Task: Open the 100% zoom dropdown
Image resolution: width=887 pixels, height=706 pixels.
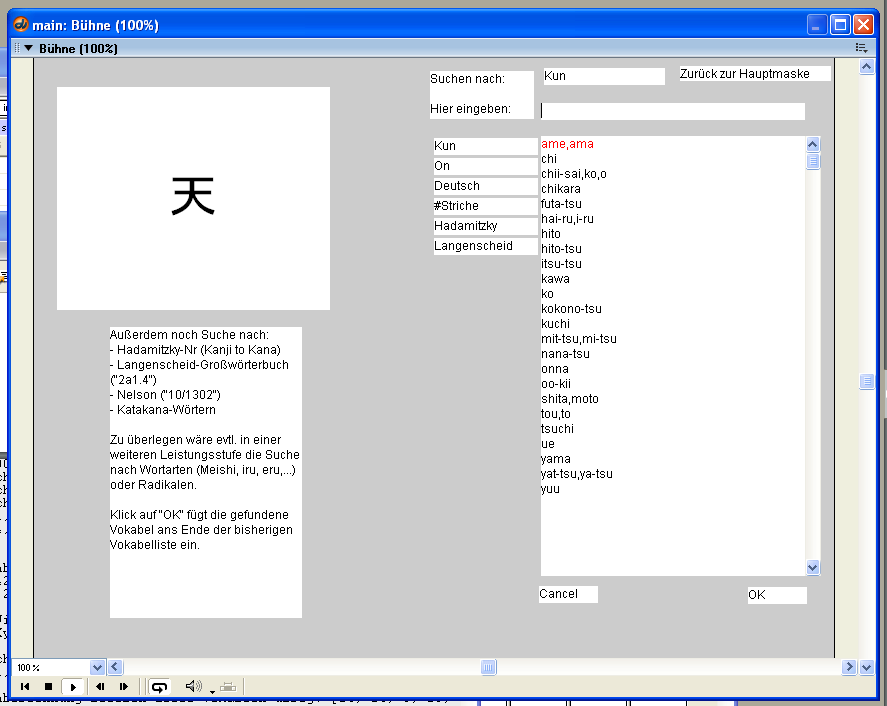Action: (97, 667)
